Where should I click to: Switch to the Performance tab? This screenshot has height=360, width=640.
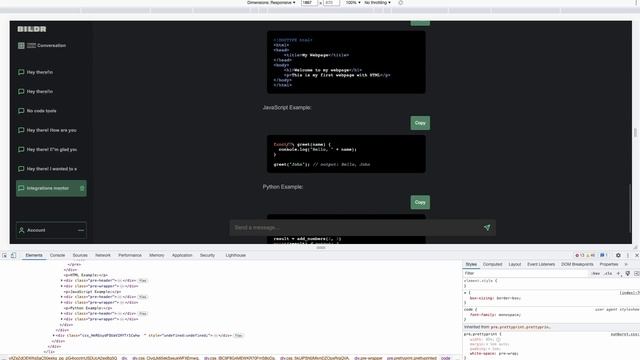(130, 255)
